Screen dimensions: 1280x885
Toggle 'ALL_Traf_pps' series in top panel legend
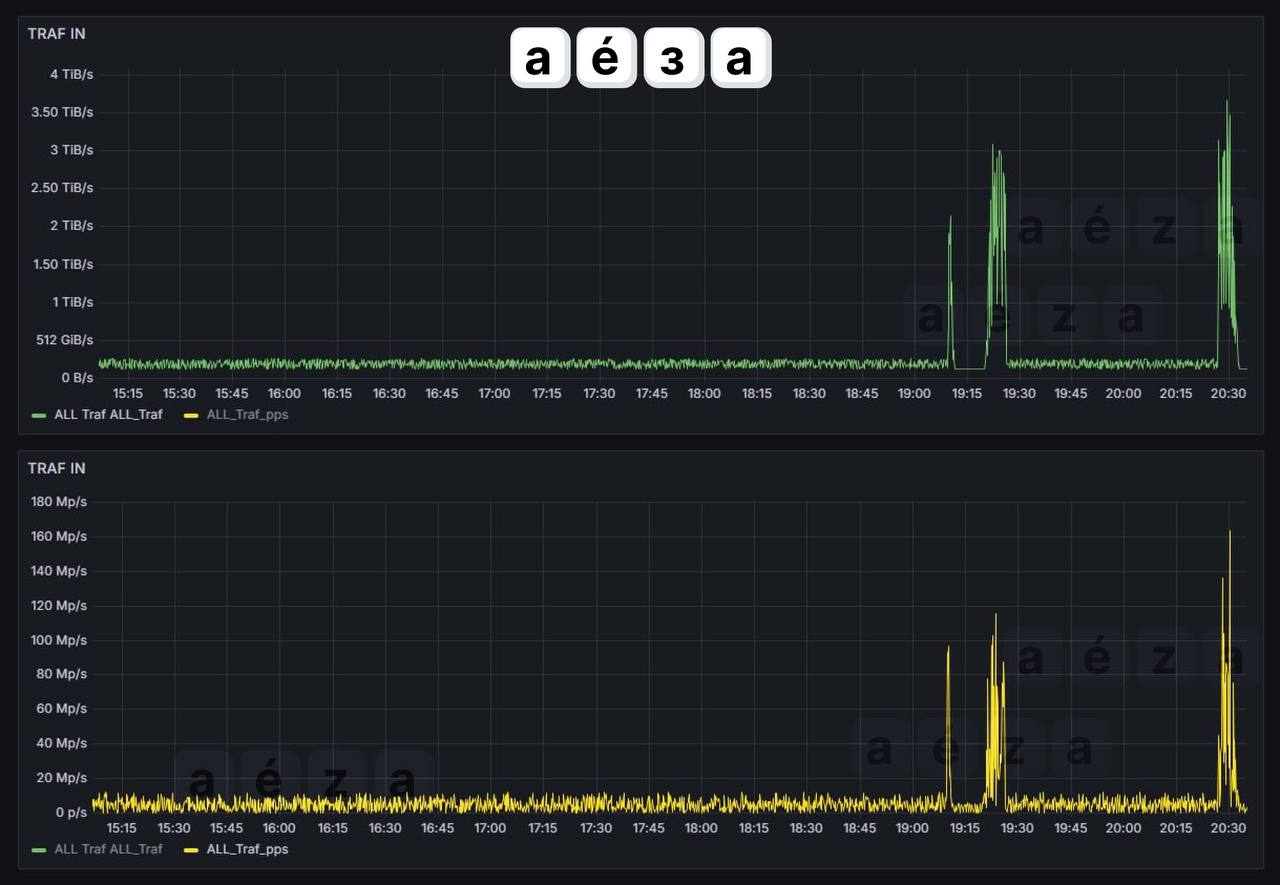(247, 414)
